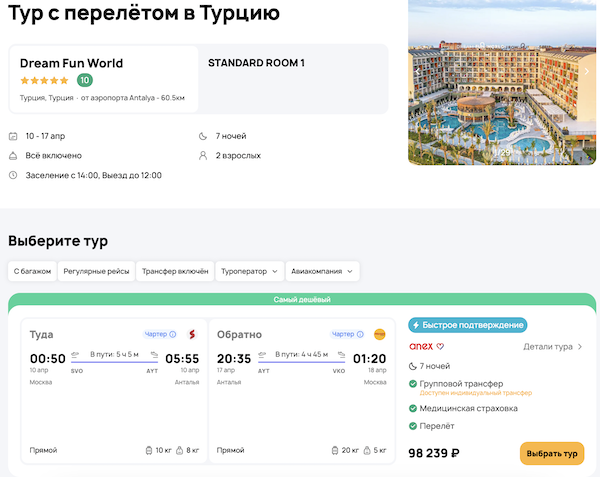Image resolution: width=600 pixels, height=477 pixels.
Task: Toggle the Трансфер включён filter
Action: point(175,271)
